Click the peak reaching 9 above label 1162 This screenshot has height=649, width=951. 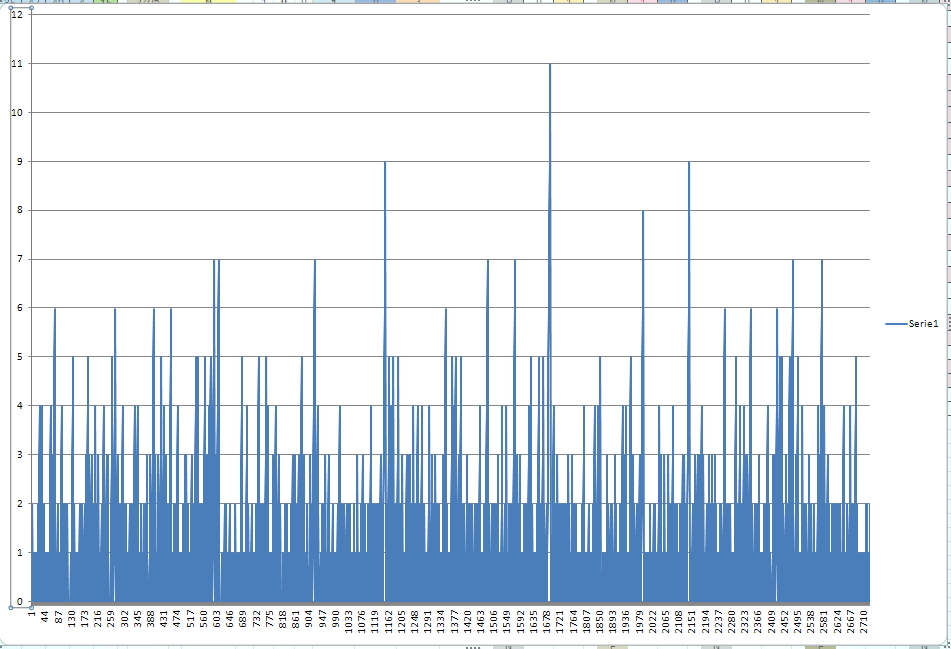coord(385,162)
